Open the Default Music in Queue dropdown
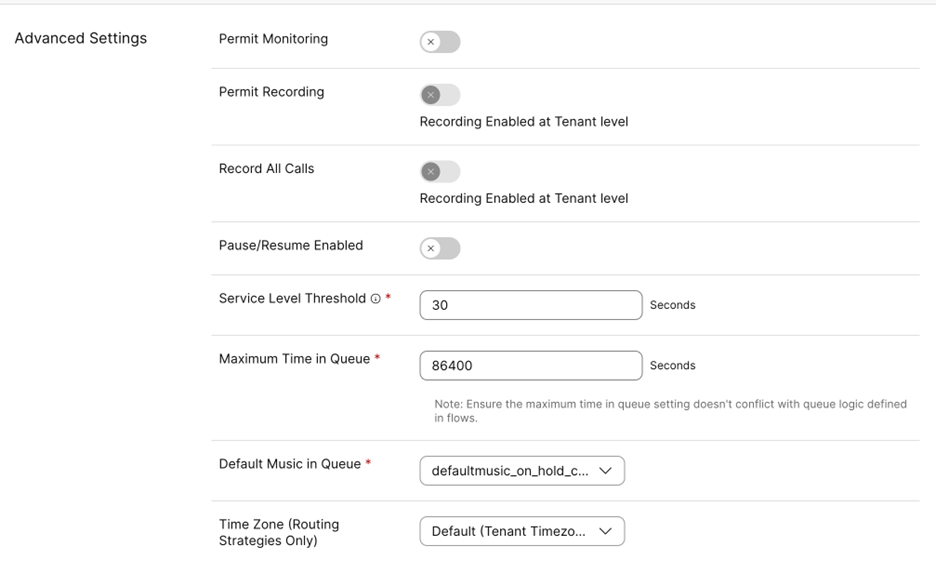The width and height of the screenshot is (936, 573). tap(522, 471)
